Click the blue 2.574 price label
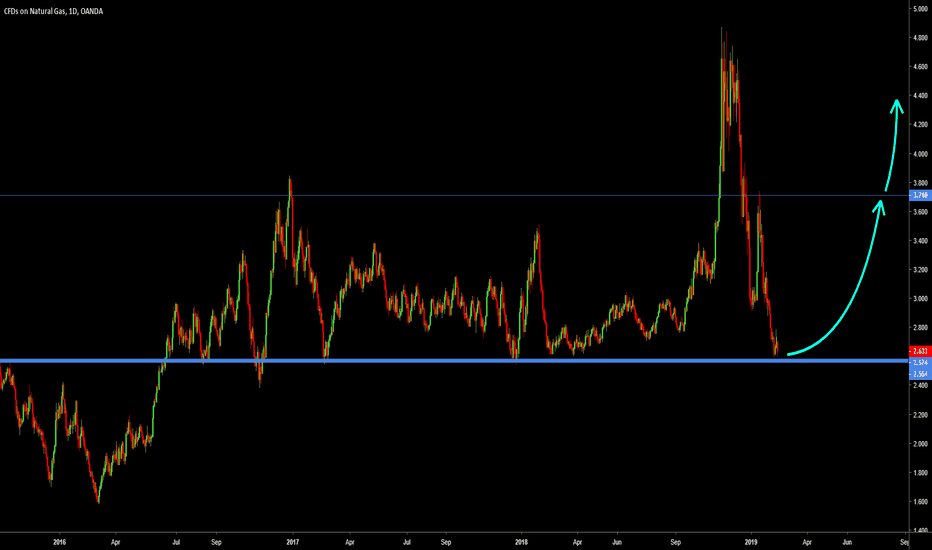Image resolution: width=932 pixels, height=550 pixels. tap(920, 362)
